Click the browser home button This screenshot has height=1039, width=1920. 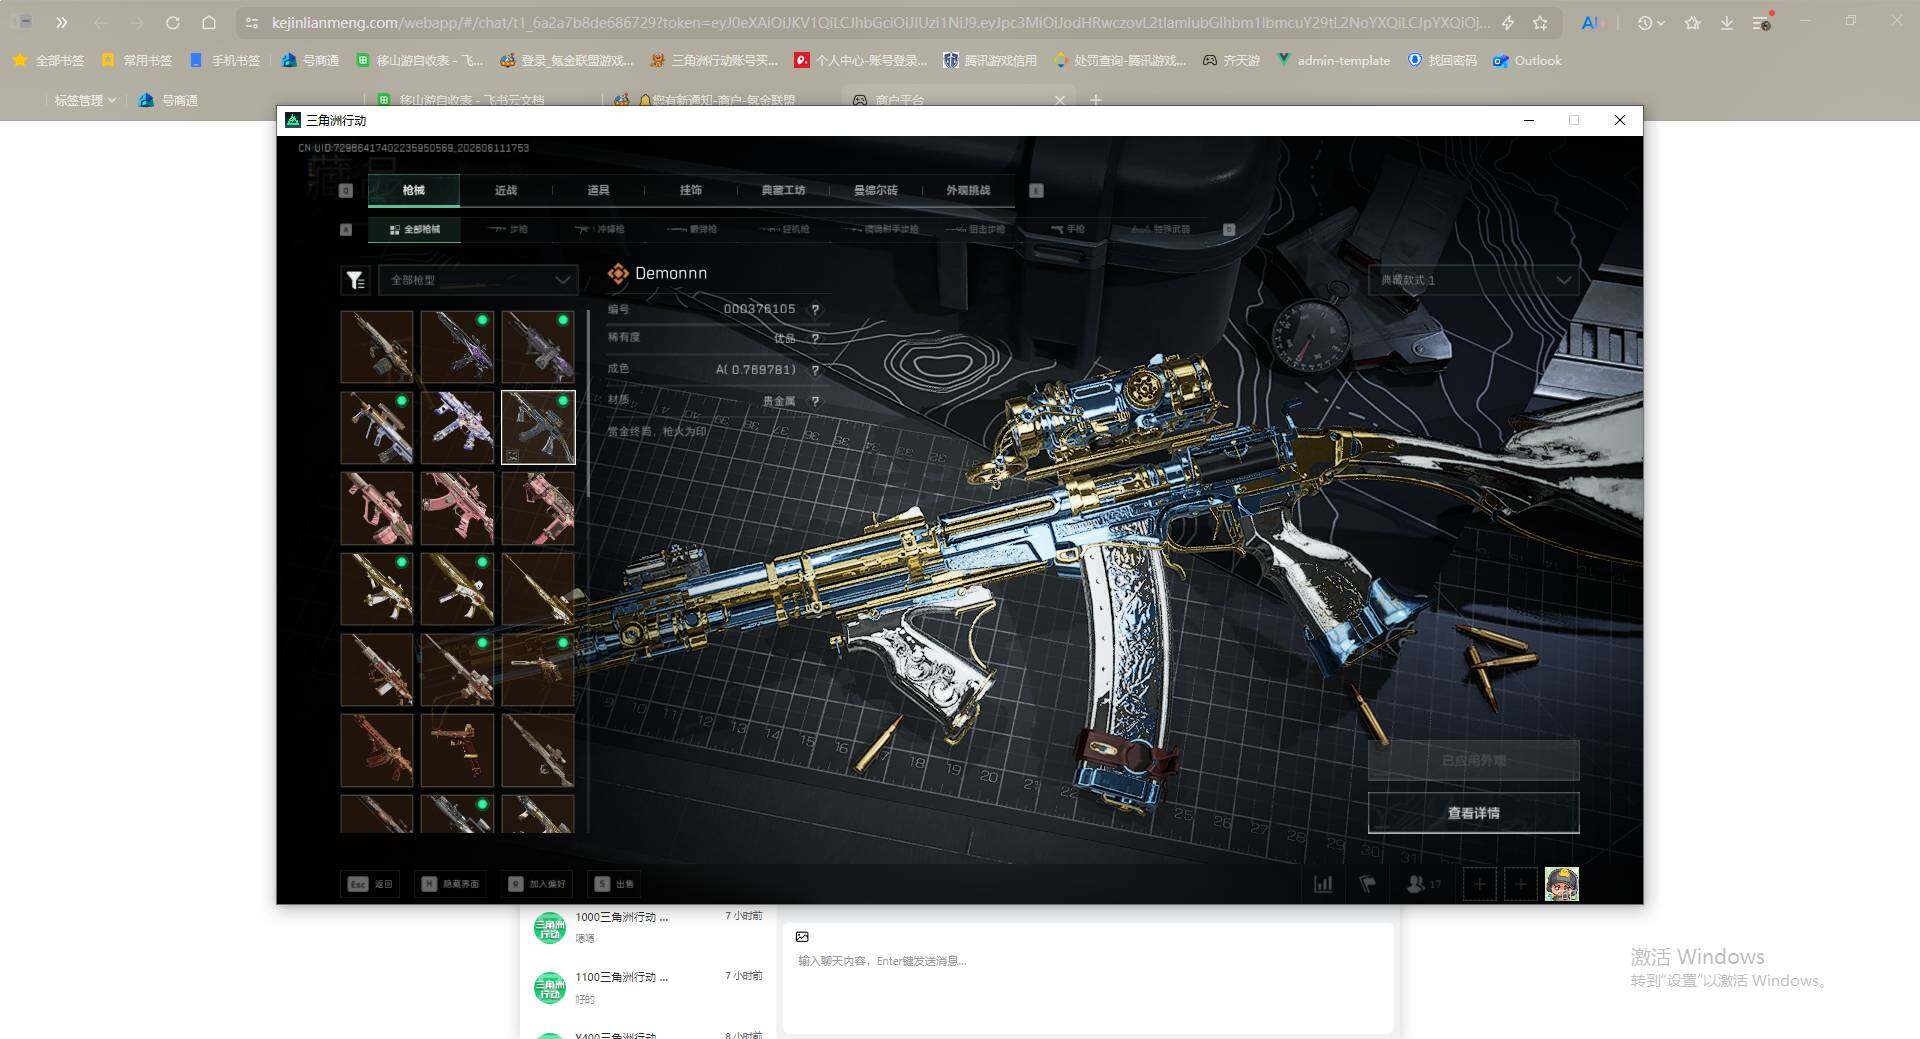point(209,22)
